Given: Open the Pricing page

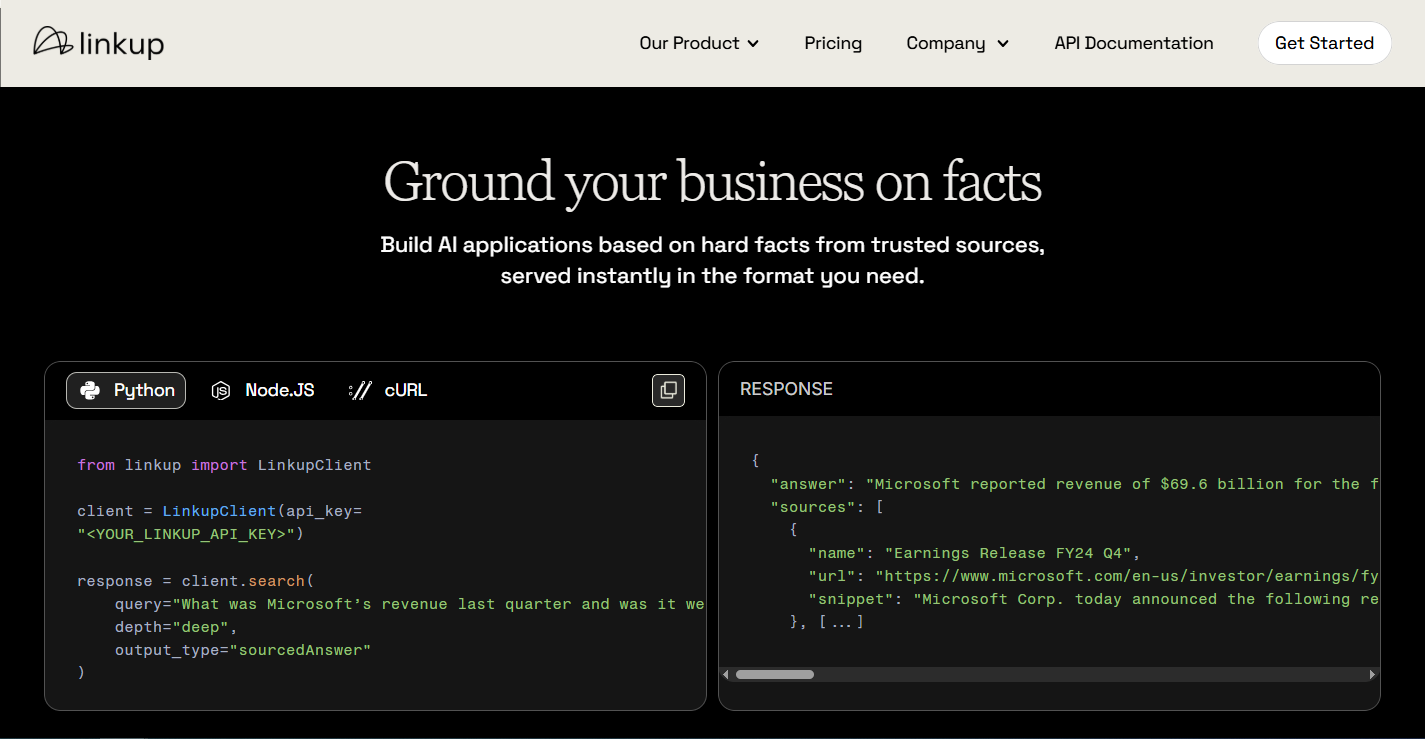Looking at the screenshot, I should pos(833,43).
